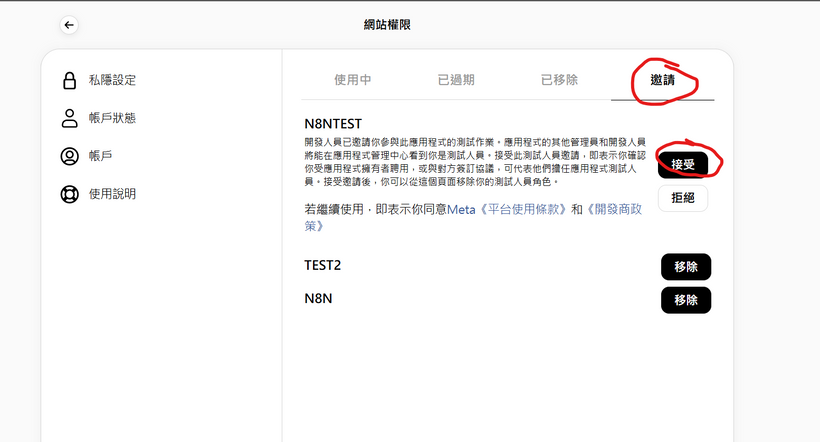This screenshot has height=442, width=820.
Task: Click the N8NTEST app name heading
Action: pyautogui.click(x=333, y=124)
